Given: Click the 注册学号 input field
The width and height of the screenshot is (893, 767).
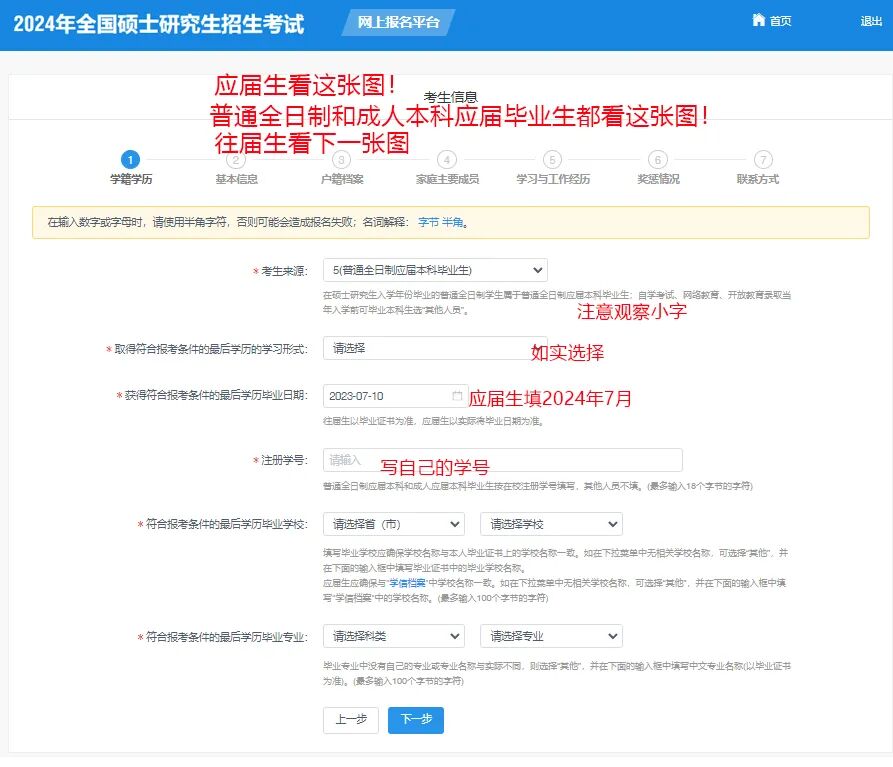Looking at the screenshot, I should [x=502, y=460].
